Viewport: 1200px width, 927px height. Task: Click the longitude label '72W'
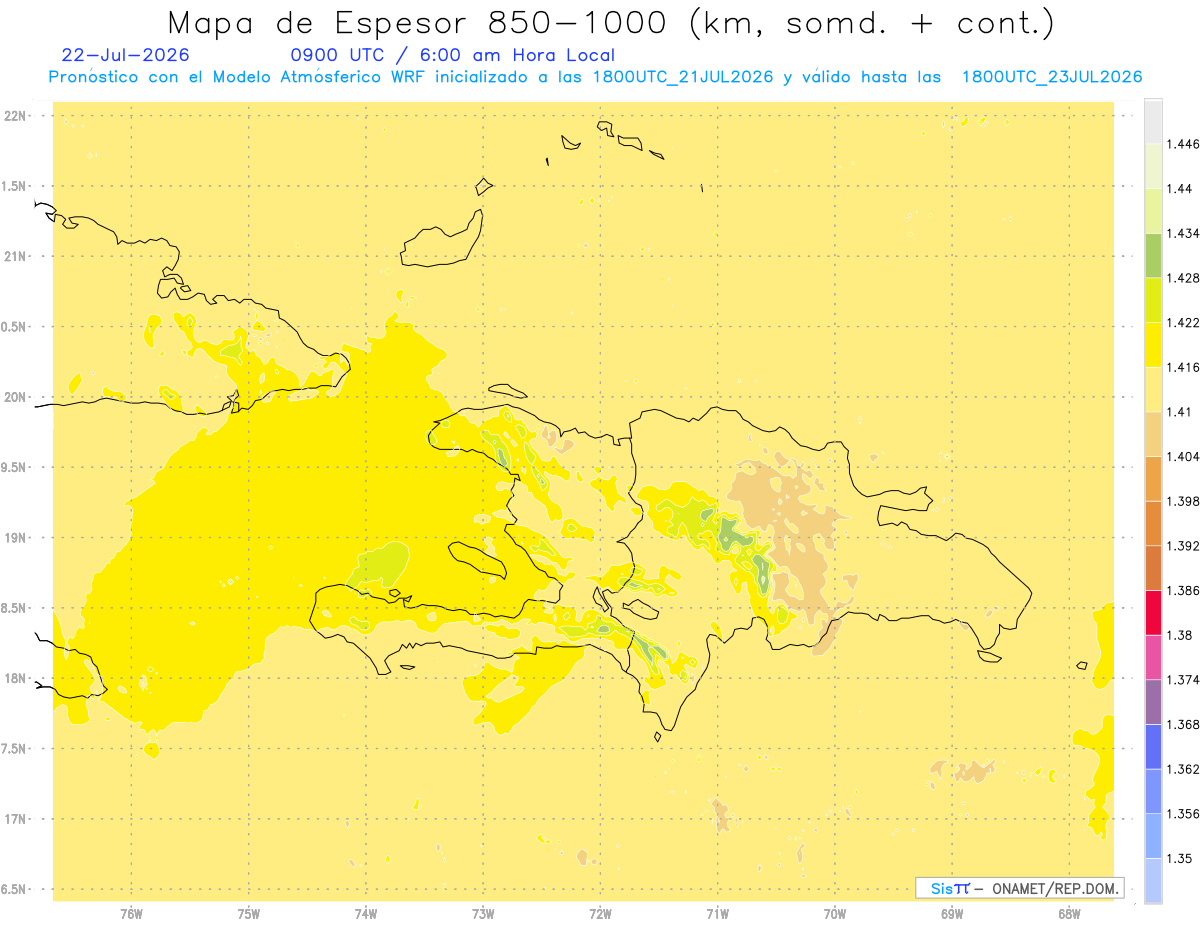(x=600, y=914)
